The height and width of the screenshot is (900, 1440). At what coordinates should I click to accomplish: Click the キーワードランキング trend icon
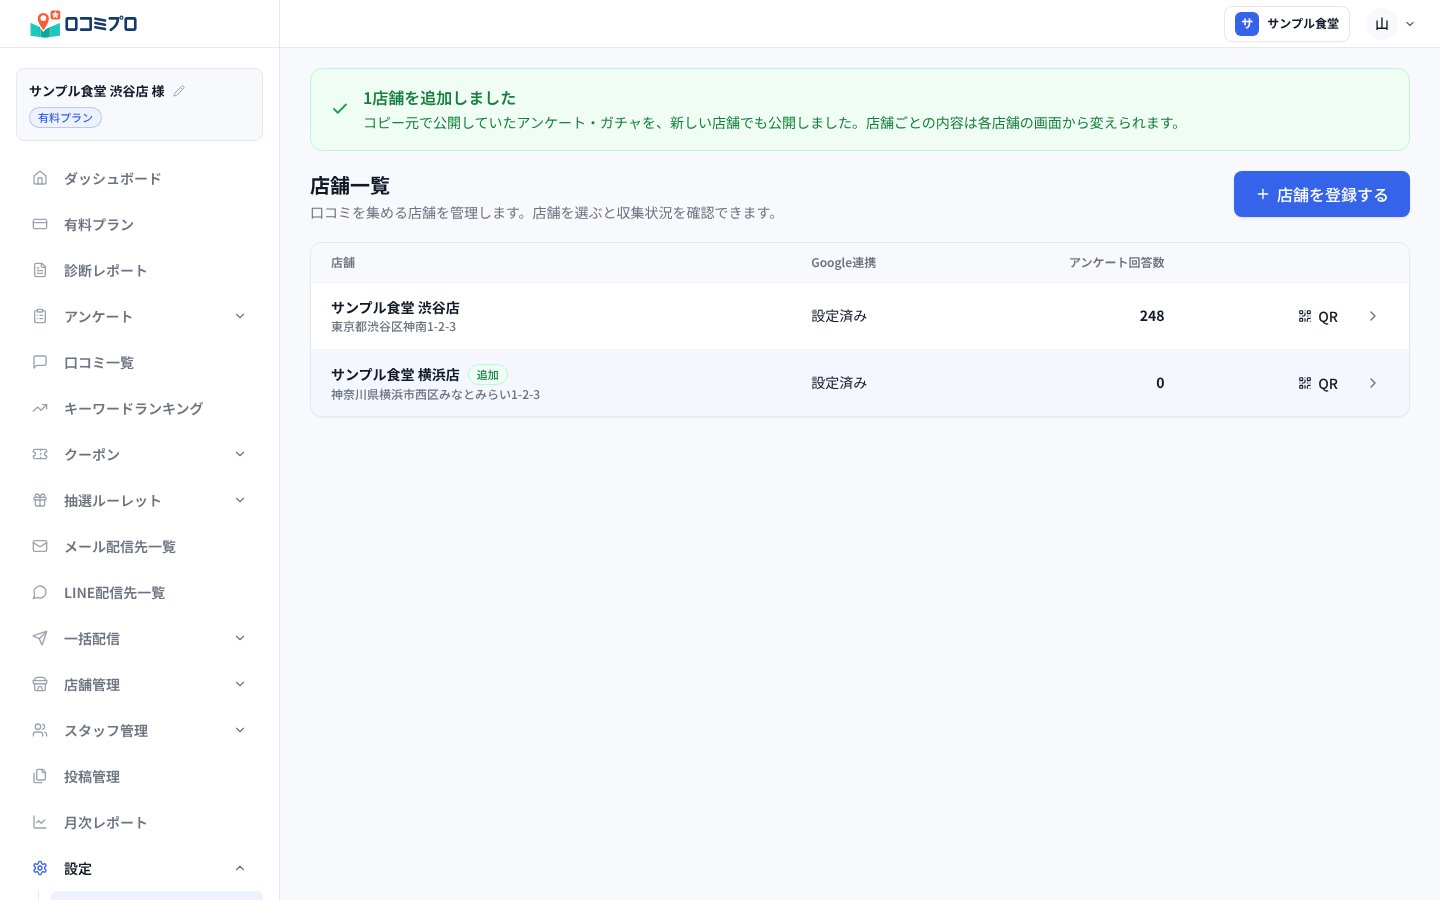(40, 408)
